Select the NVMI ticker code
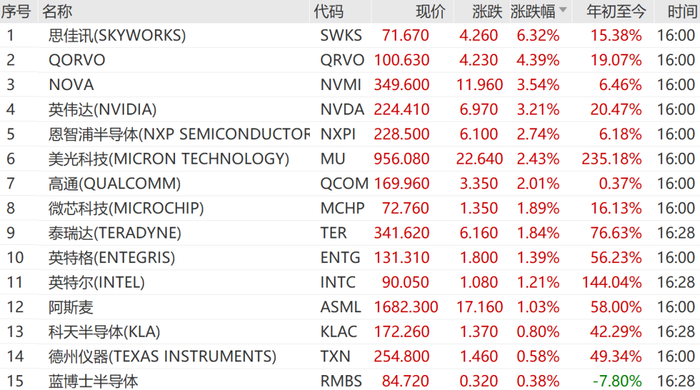The height and width of the screenshot is (390, 700). coord(341,85)
